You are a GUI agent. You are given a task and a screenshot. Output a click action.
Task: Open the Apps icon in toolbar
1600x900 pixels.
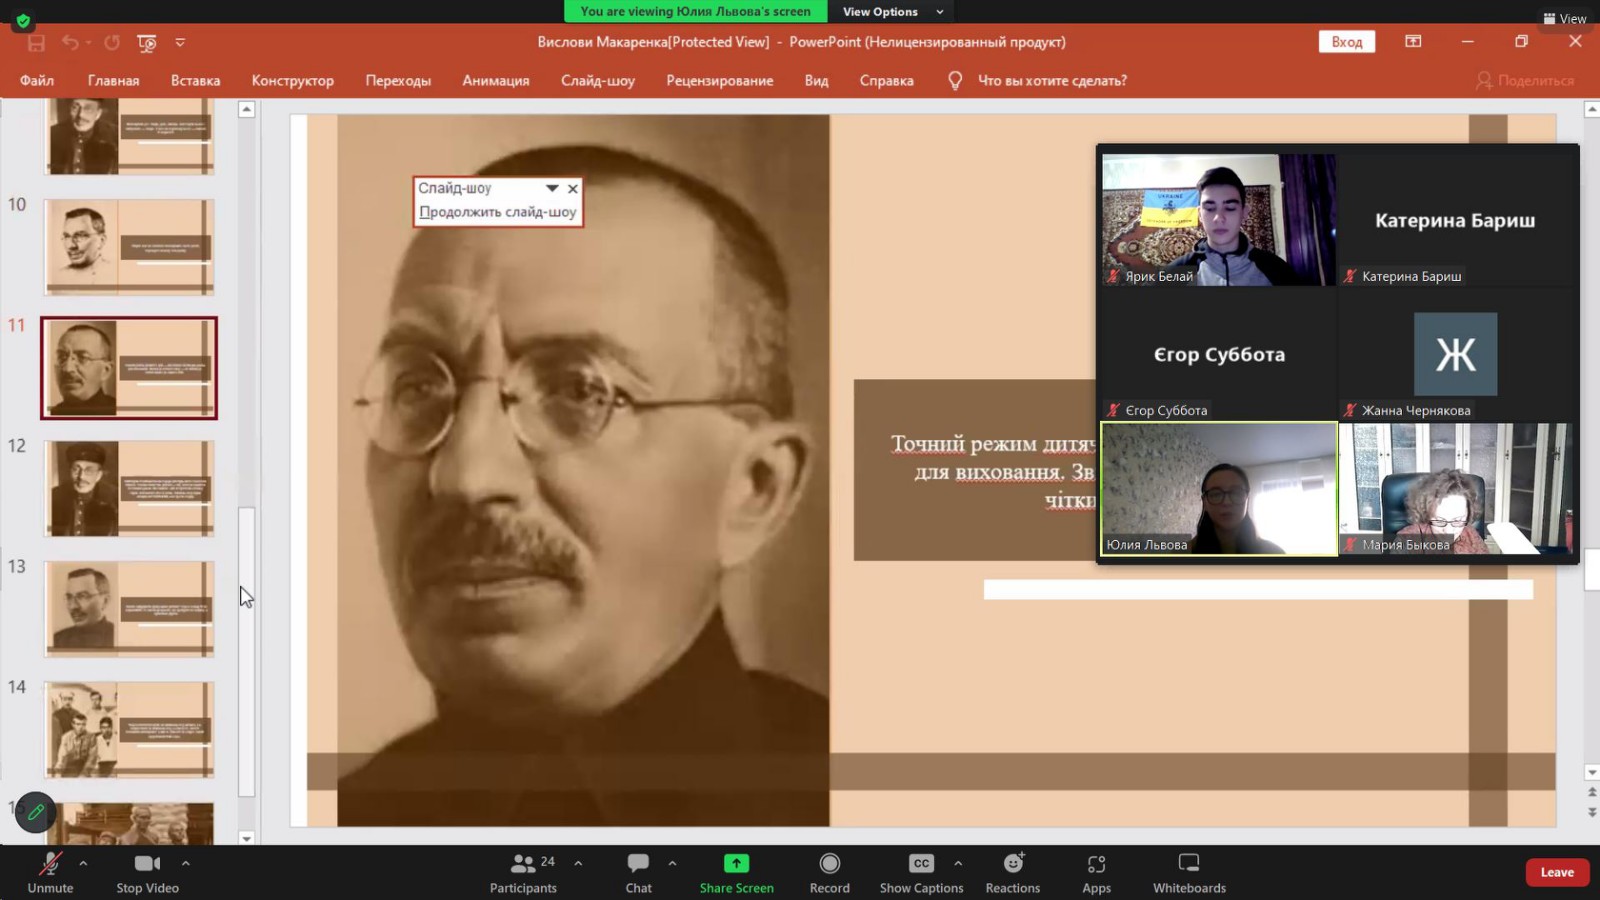(x=1096, y=864)
